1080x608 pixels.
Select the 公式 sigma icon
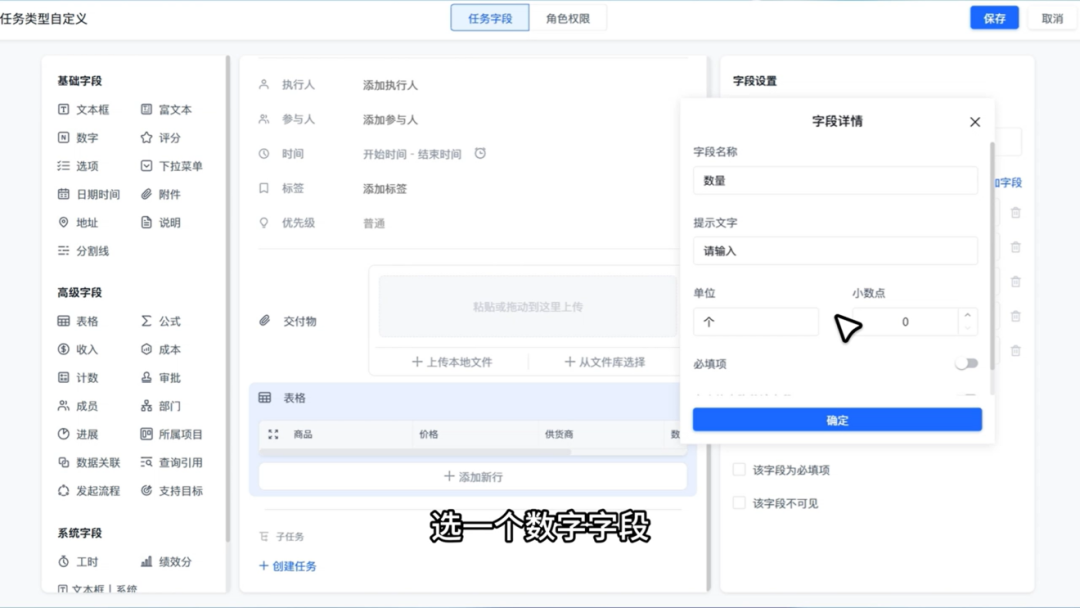click(x=146, y=321)
